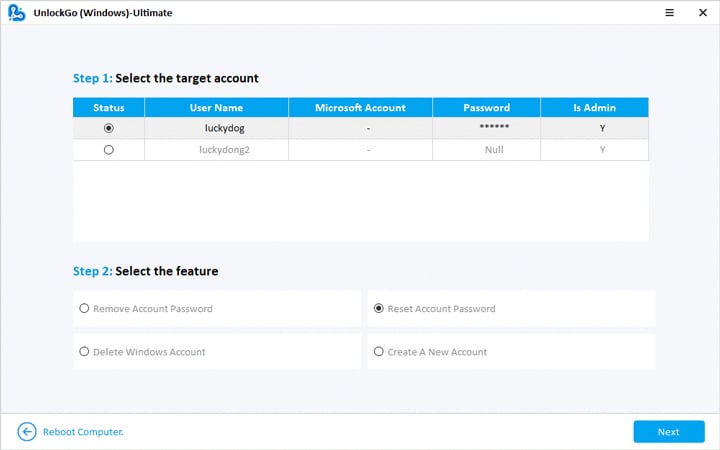The height and width of the screenshot is (450, 720).
Task: Click the Is Admin column header
Action: click(x=594, y=107)
